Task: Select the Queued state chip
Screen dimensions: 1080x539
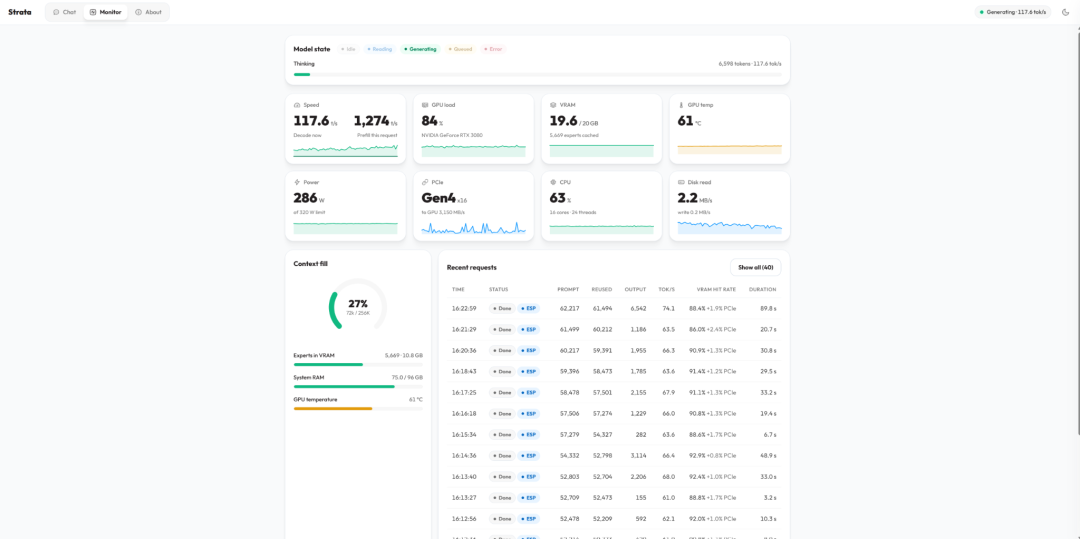Action: click(x=460, y=49)
